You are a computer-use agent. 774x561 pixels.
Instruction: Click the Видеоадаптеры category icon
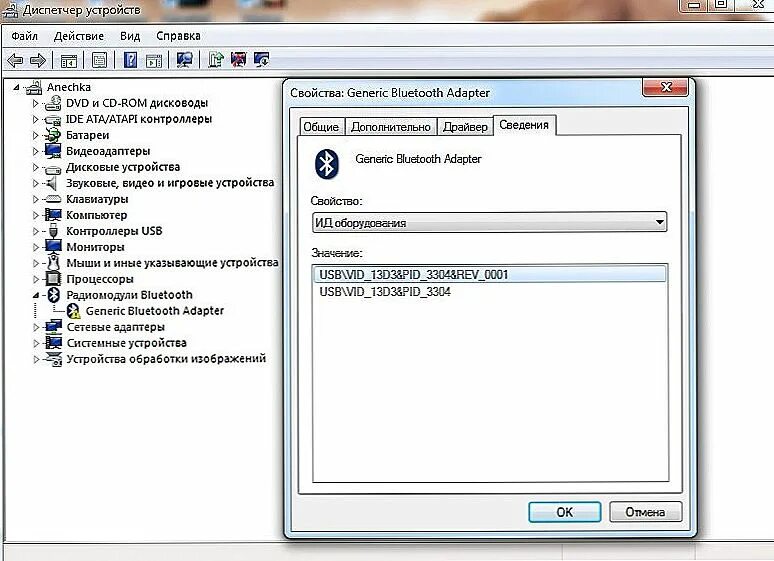coord(52,151)
